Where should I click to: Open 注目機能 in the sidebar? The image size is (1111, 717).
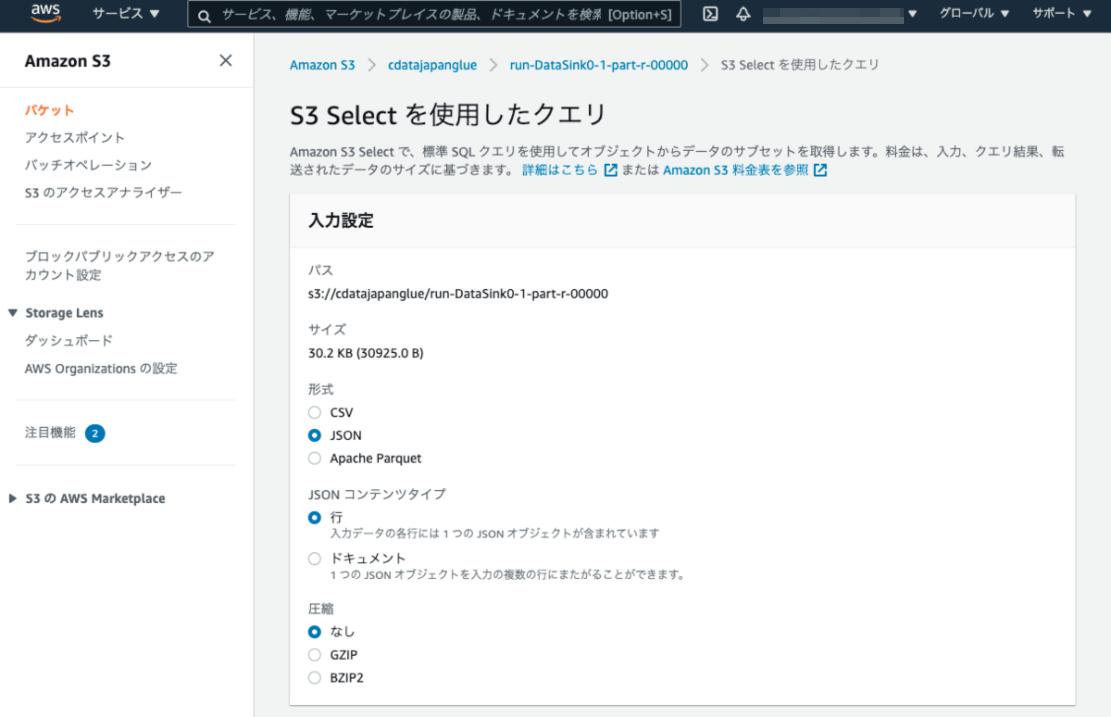click(x=50, y=432)
